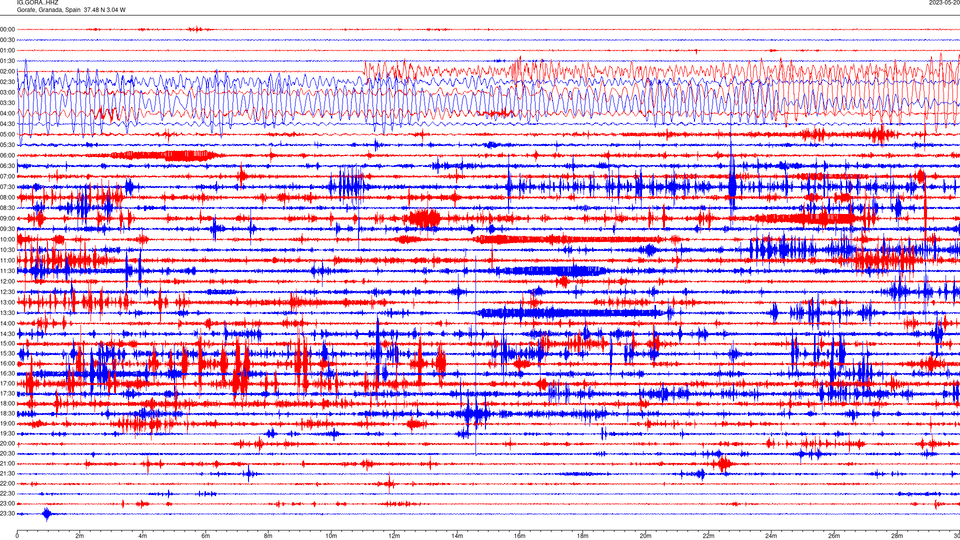Image resolution: width=960 pixels, height=540 pixels.
Task: Click the 8m tick on minute axis
Action: pos(268,536)
